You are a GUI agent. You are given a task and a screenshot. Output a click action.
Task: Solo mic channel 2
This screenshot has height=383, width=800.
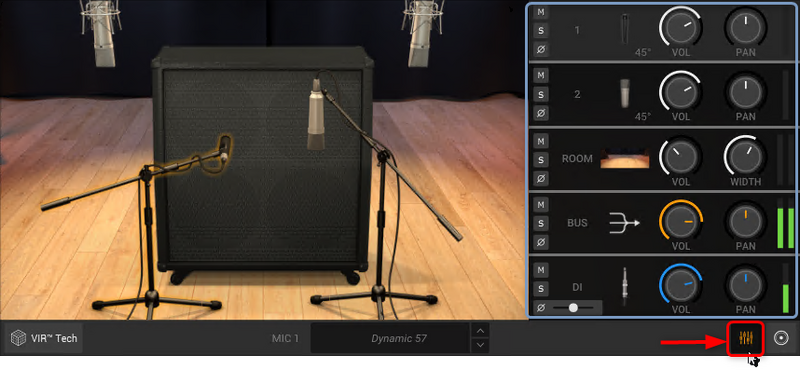click(541, 94)
